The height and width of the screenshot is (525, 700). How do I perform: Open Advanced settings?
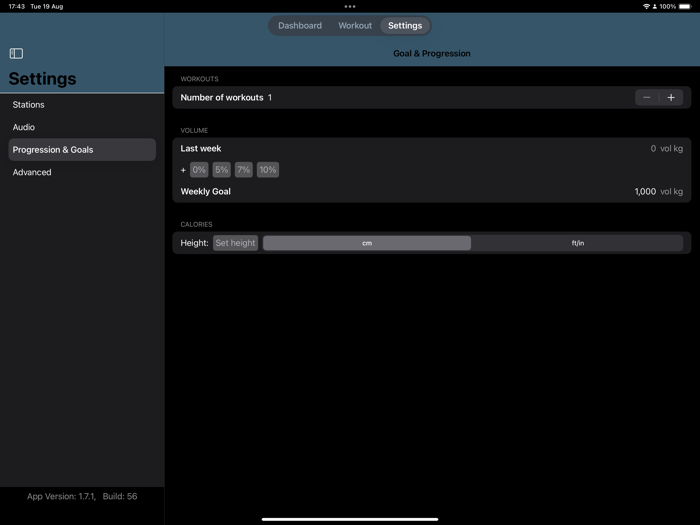[x=82, y=172]
